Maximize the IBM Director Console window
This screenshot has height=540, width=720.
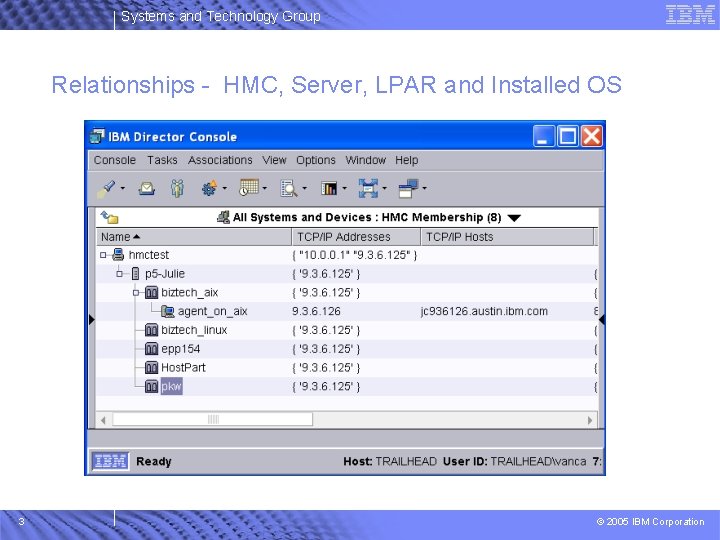click(568, 136)
